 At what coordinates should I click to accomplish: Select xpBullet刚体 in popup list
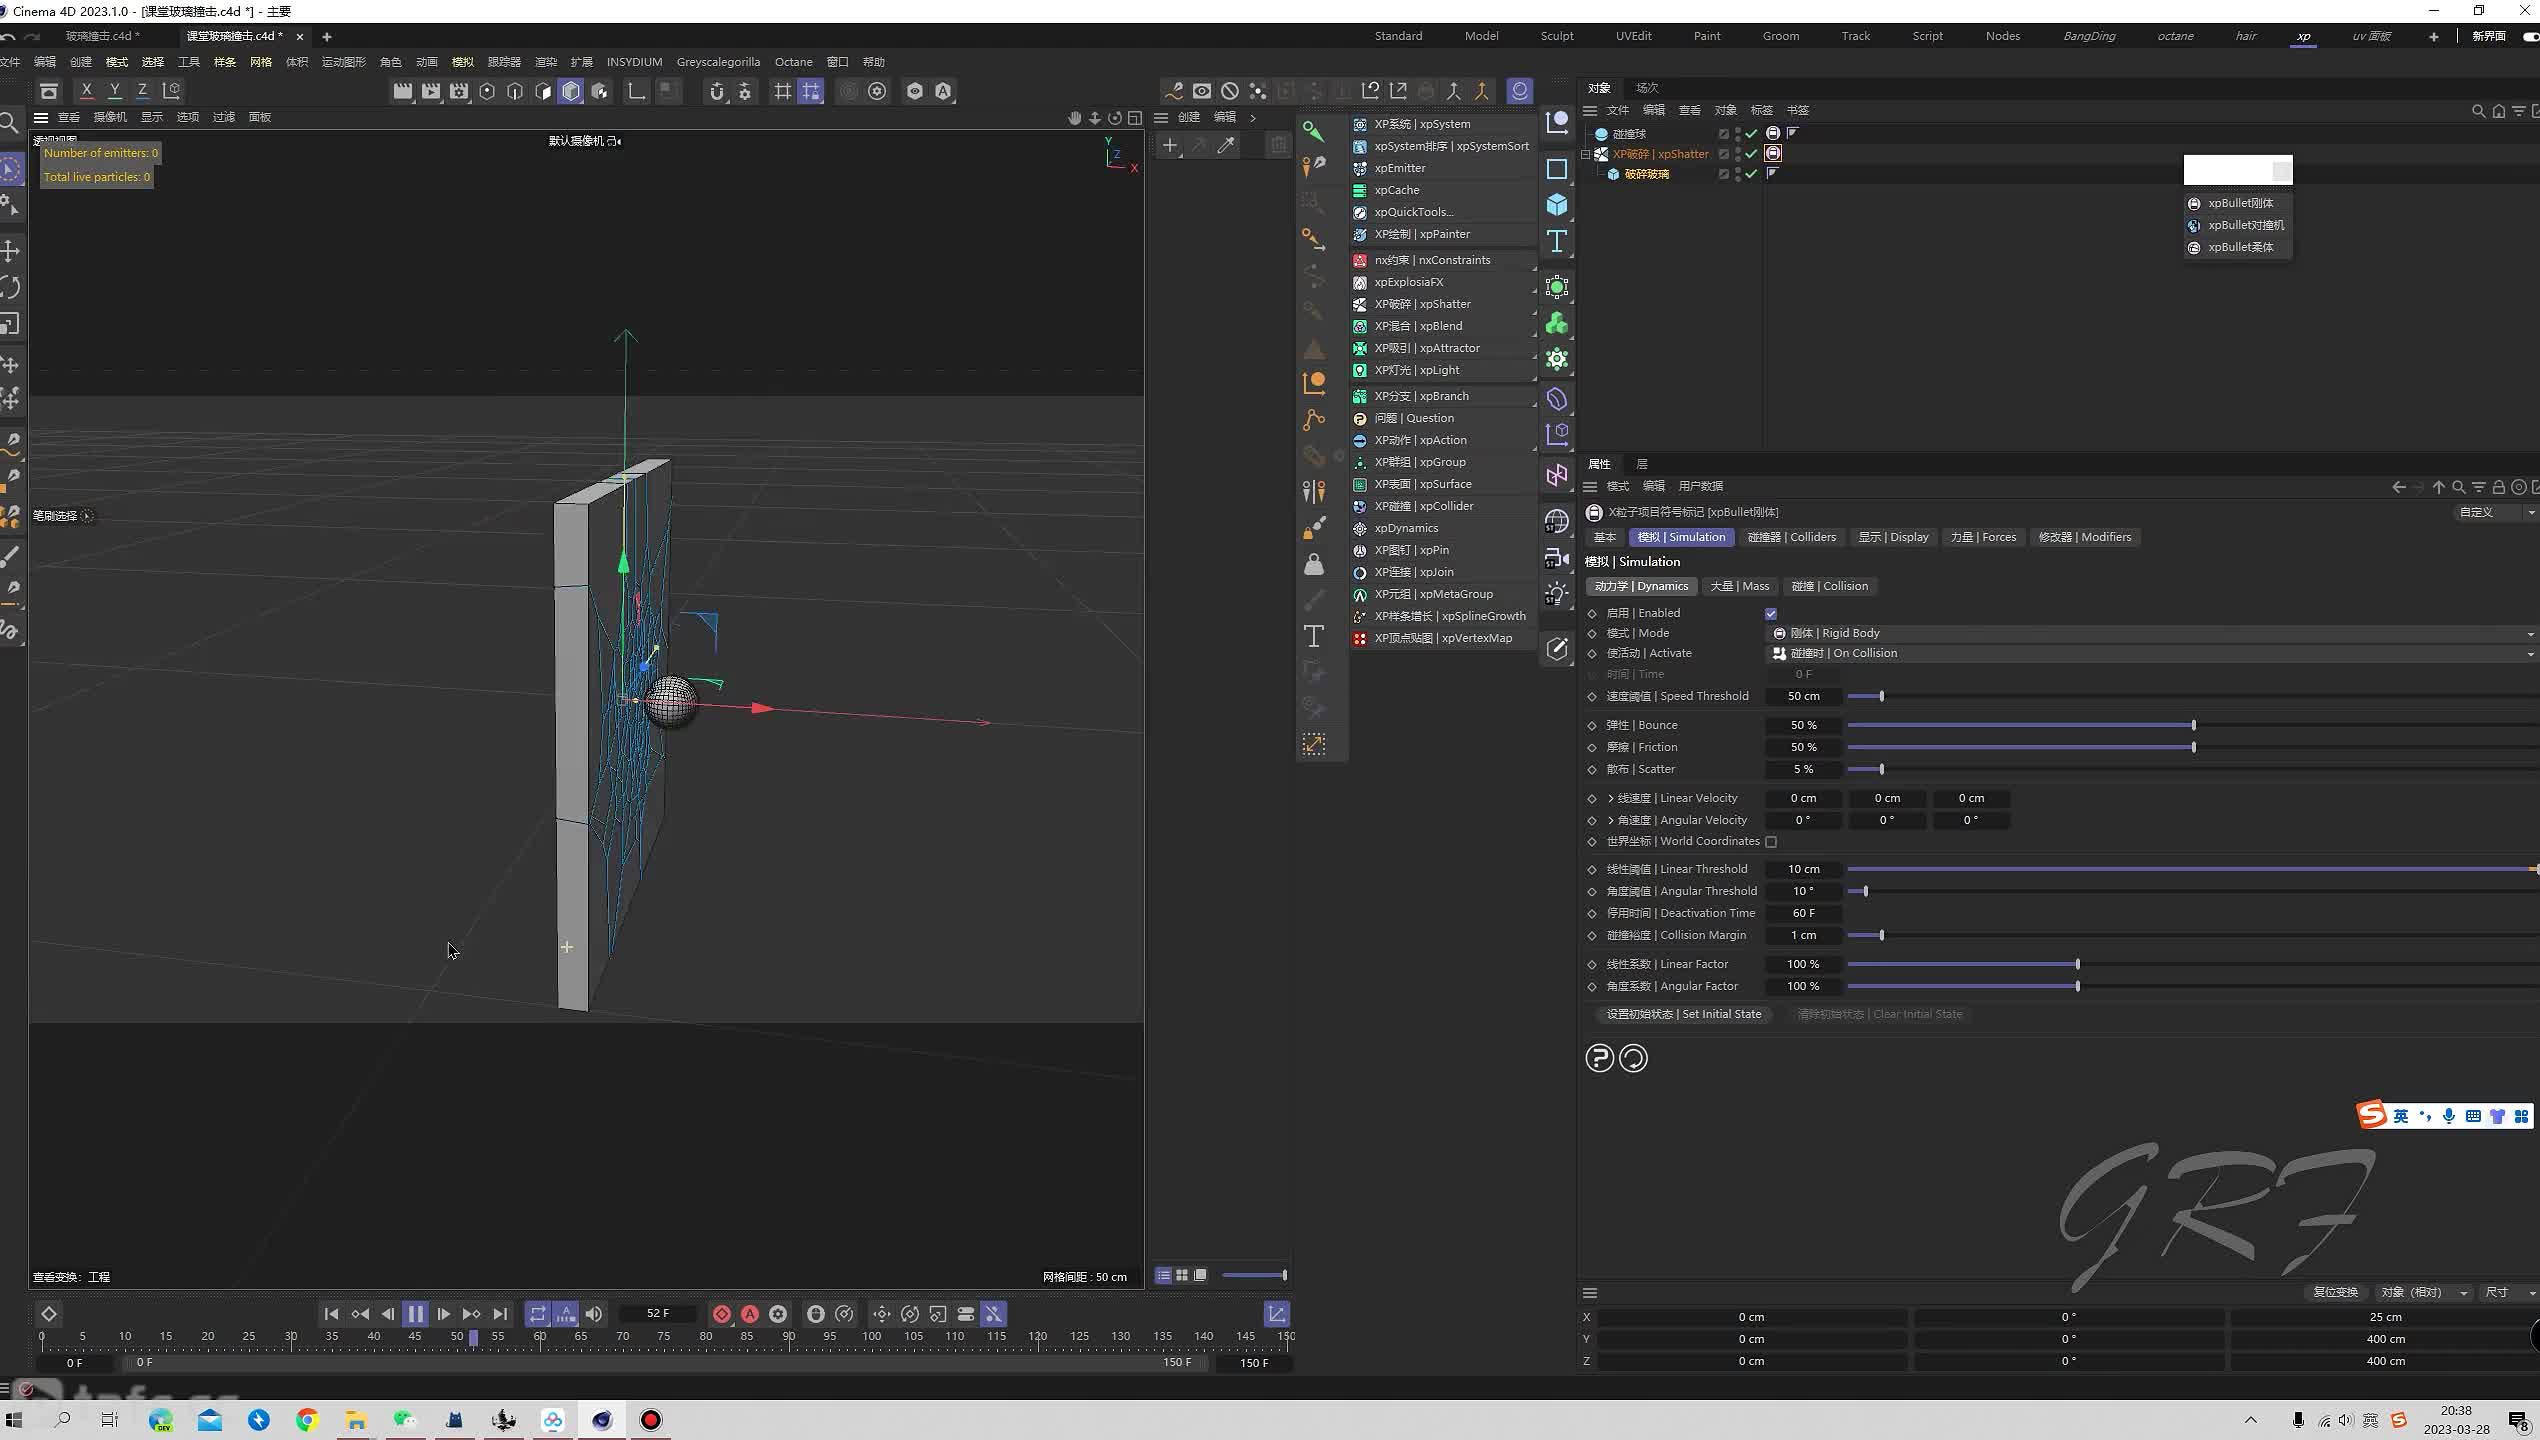[2238, 203]
